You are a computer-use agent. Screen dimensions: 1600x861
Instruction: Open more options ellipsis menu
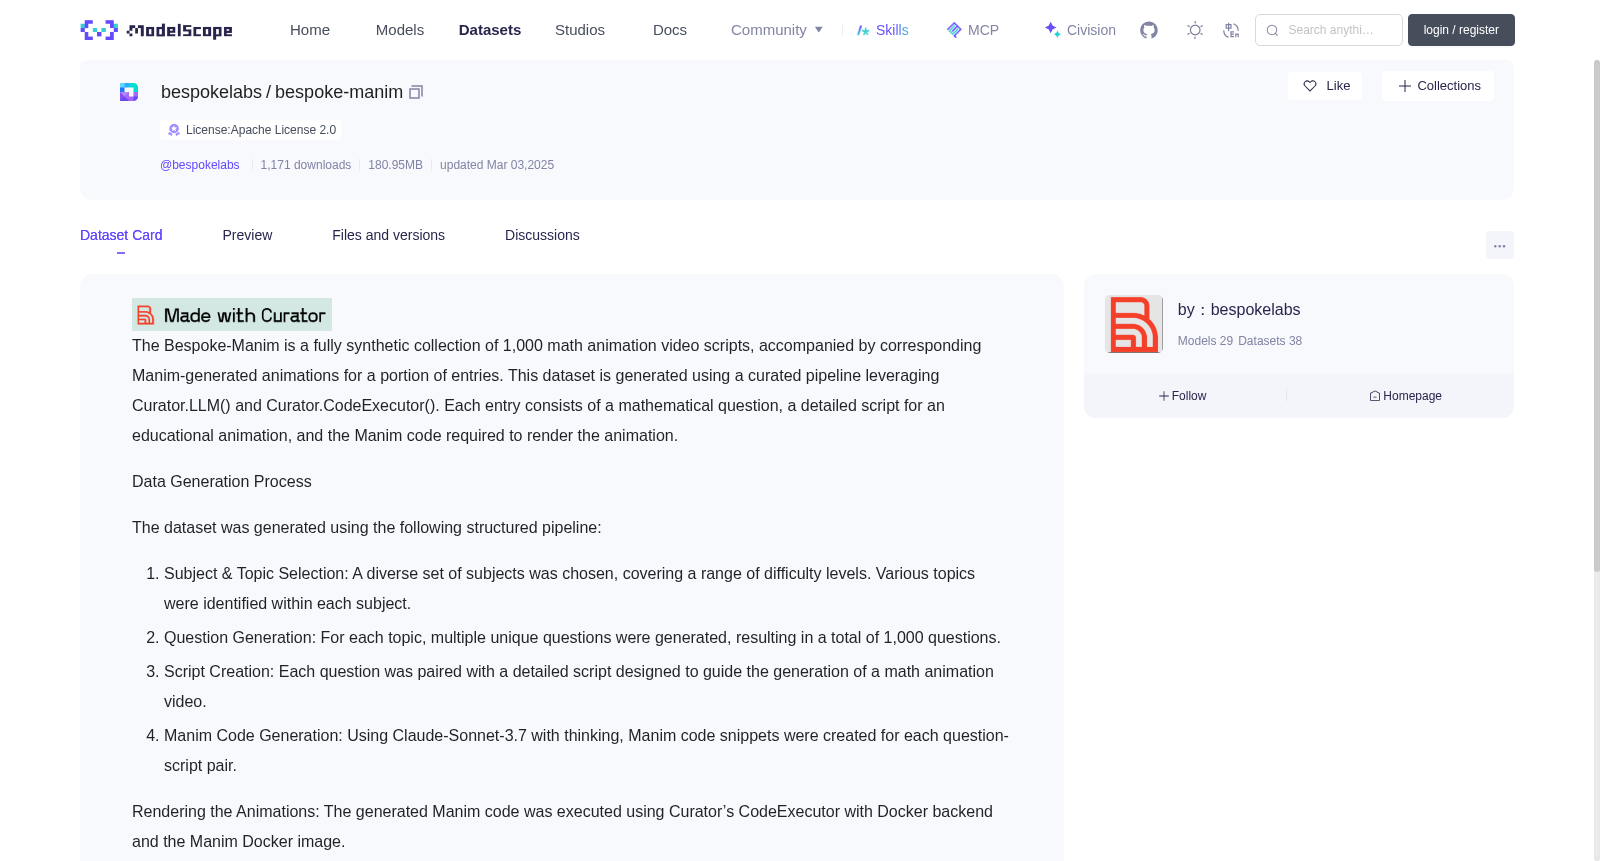tap(1499, 245)
